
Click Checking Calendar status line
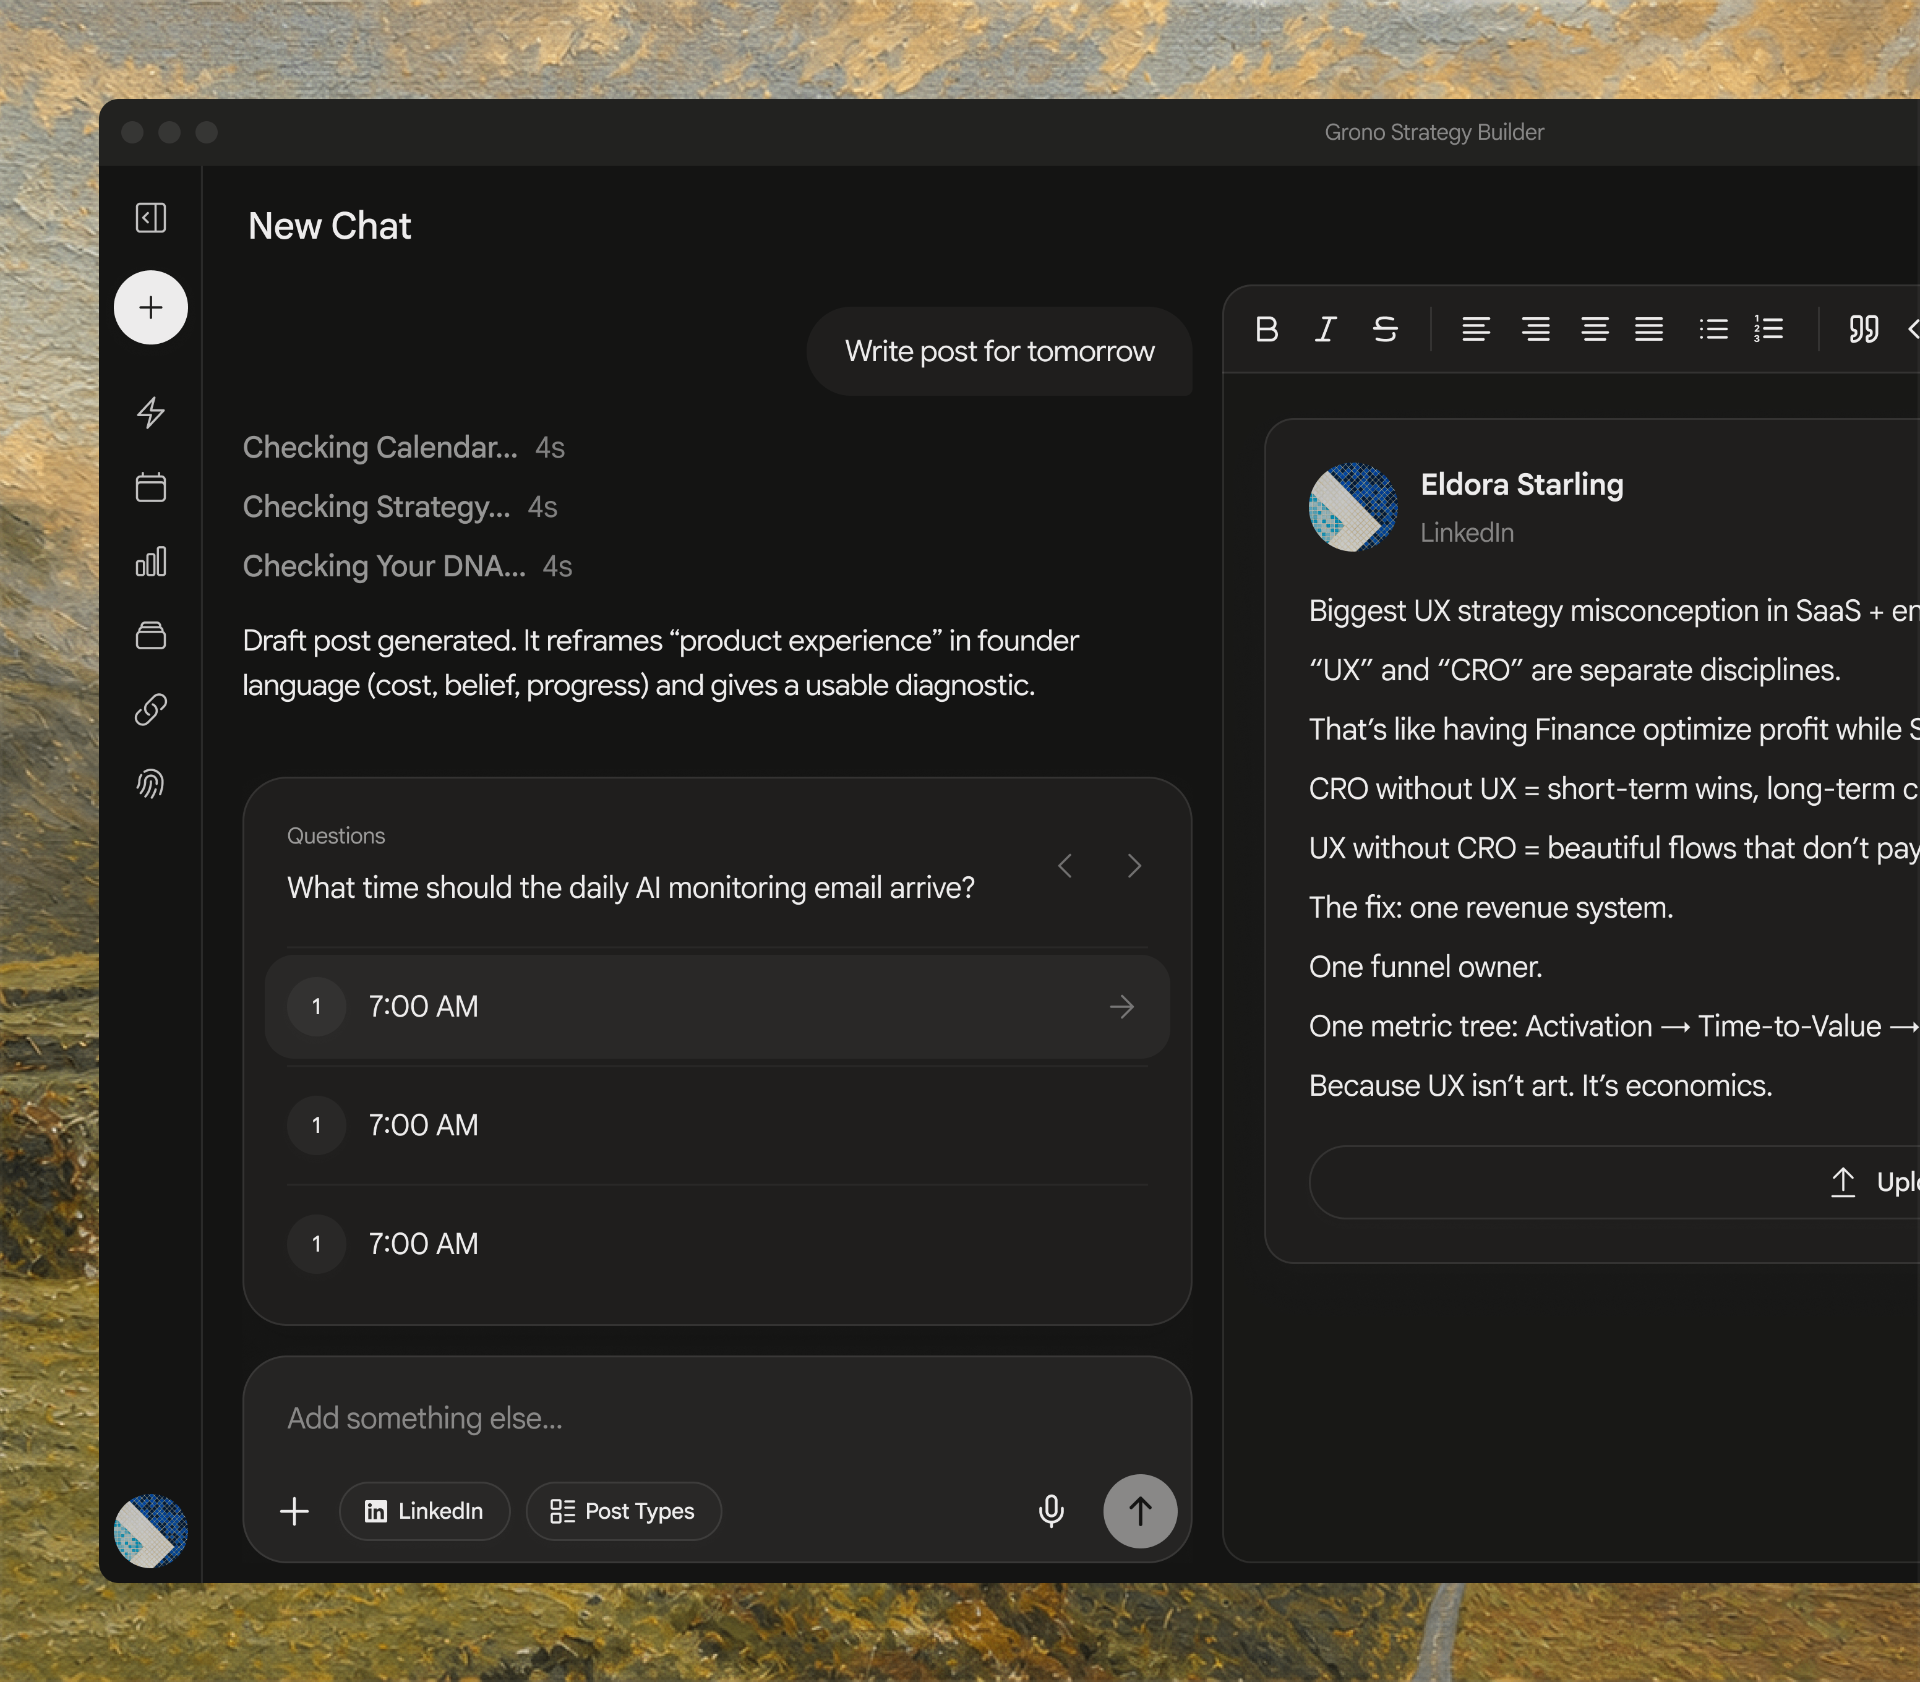404,447
